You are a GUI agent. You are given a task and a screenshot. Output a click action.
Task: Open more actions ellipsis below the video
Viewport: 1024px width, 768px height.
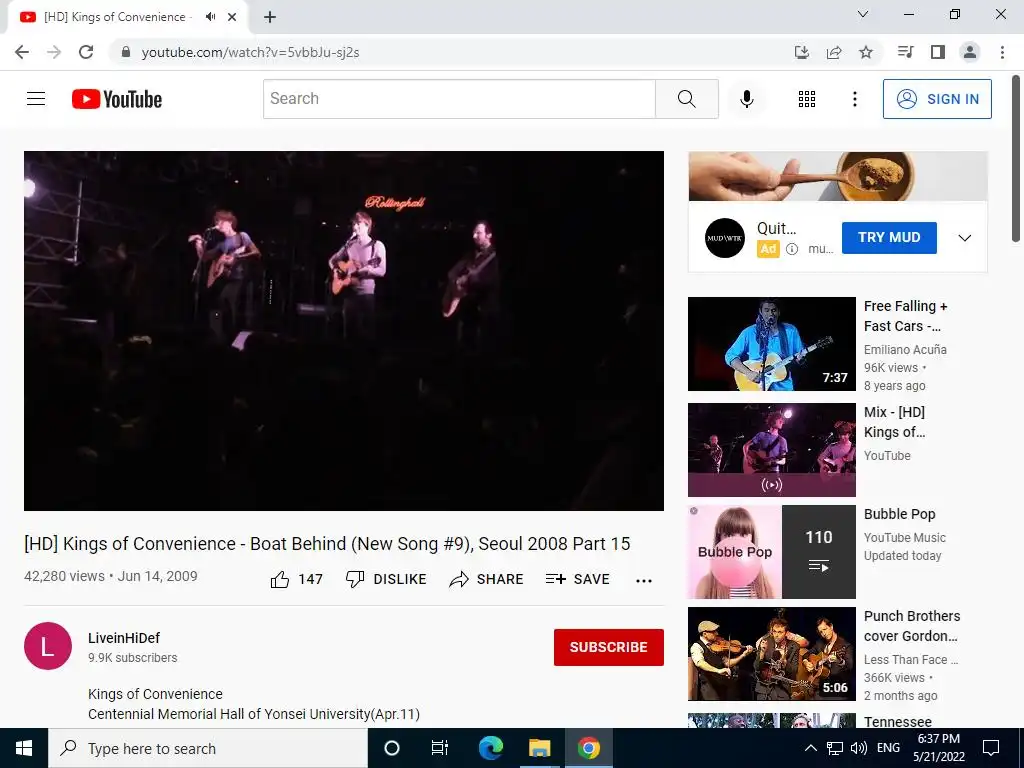644,581
